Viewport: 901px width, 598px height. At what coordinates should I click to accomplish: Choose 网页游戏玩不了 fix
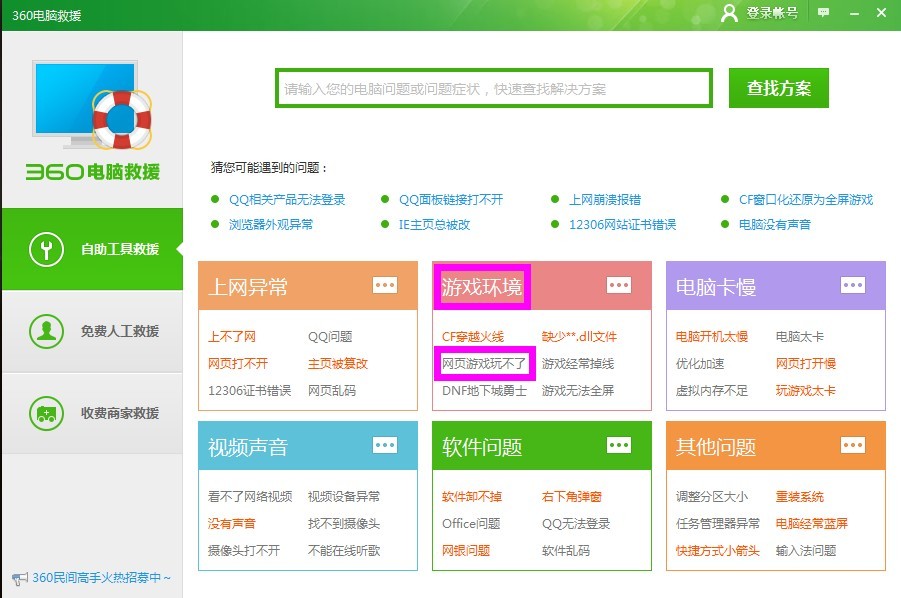point(484,364)
